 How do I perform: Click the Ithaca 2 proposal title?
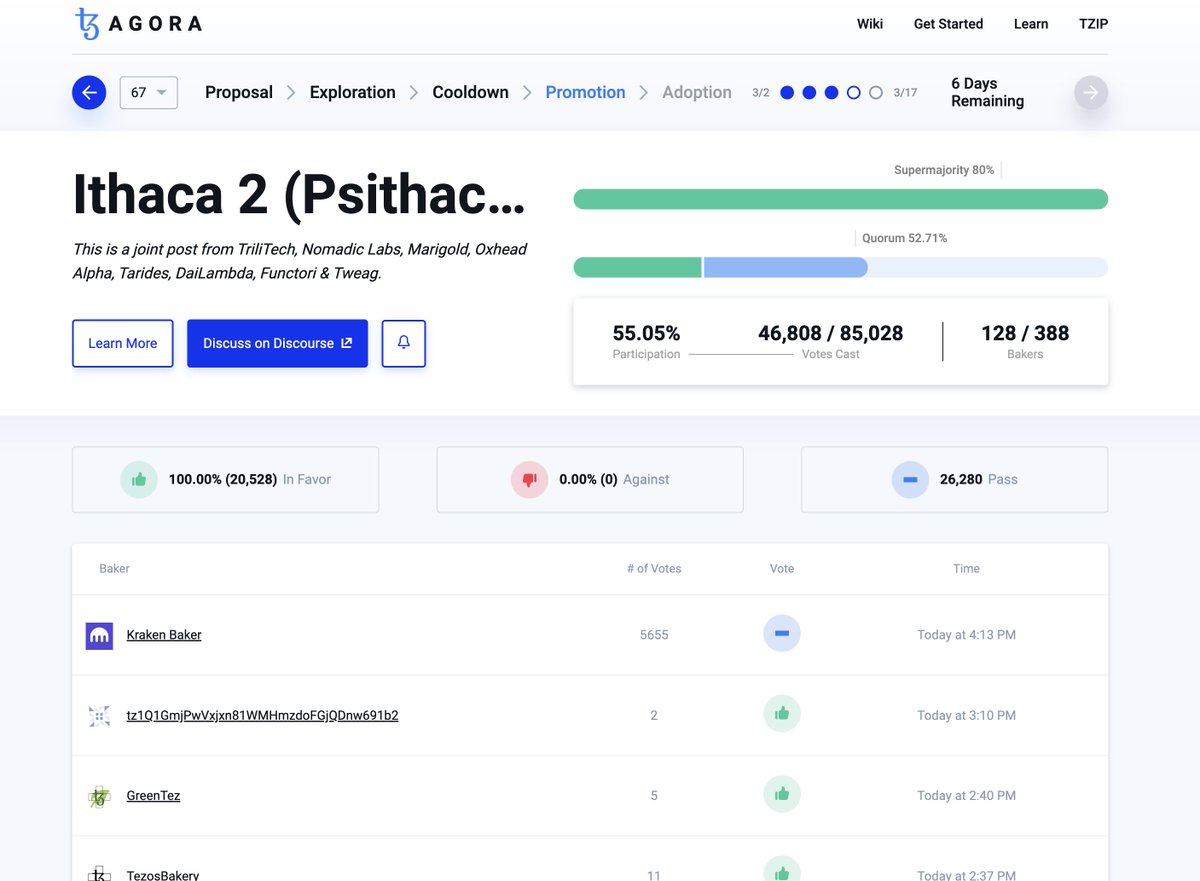[299, 194]
